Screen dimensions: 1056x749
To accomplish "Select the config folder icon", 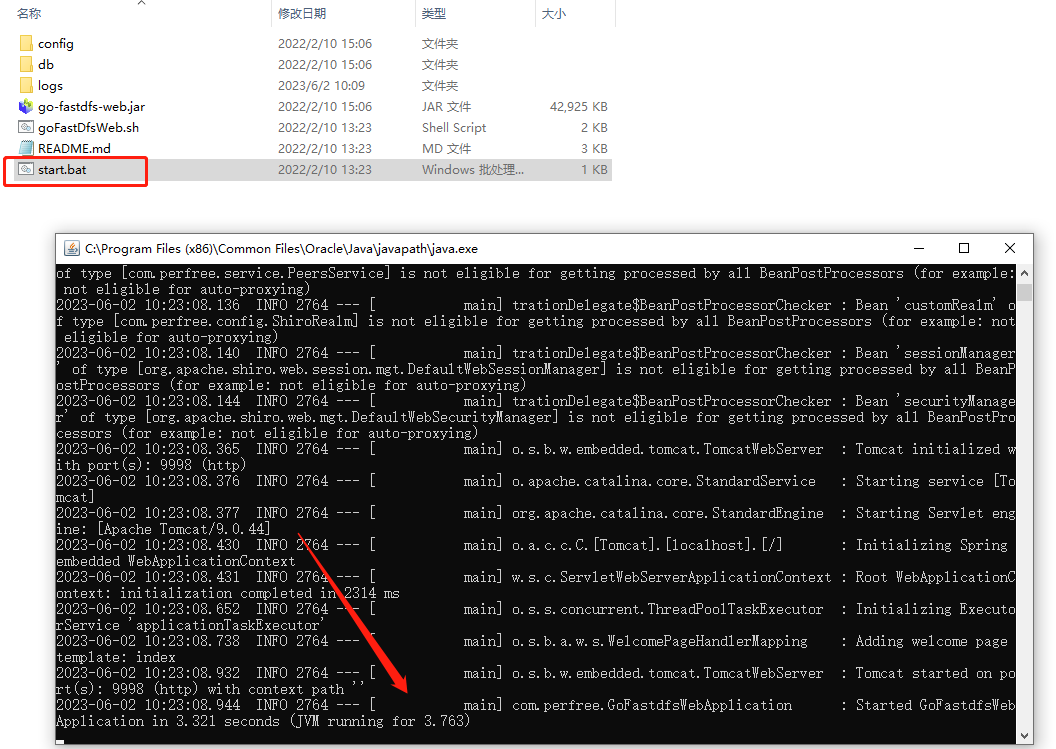I will coord(26,44).
